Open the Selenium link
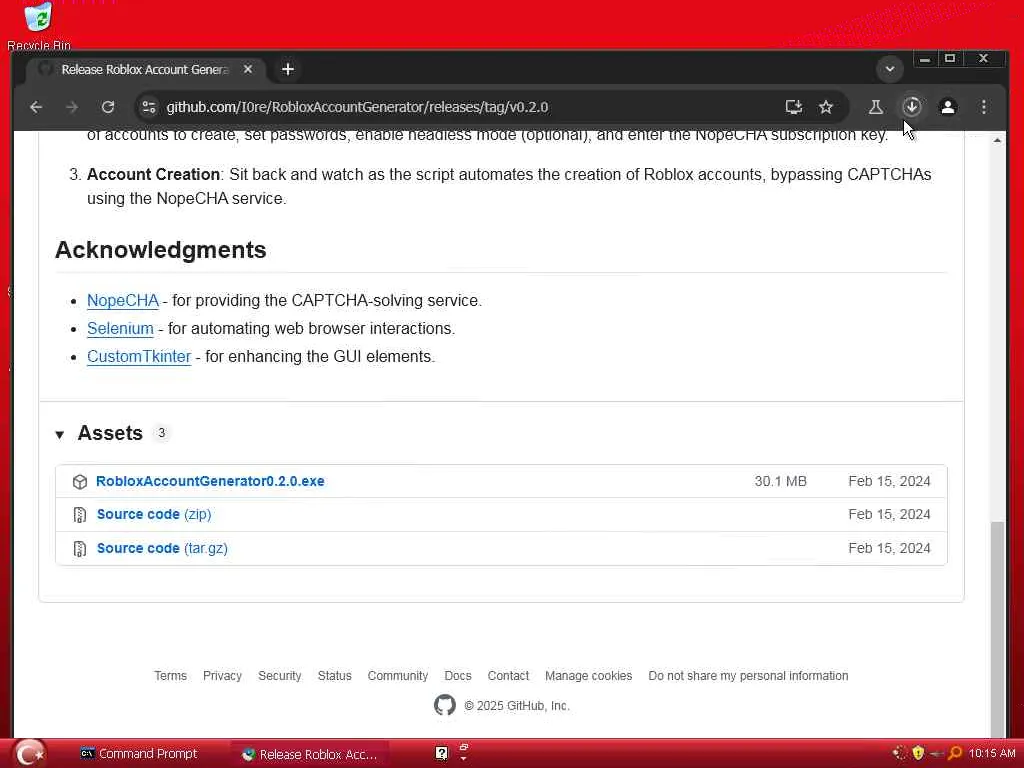 coord(120,328)
